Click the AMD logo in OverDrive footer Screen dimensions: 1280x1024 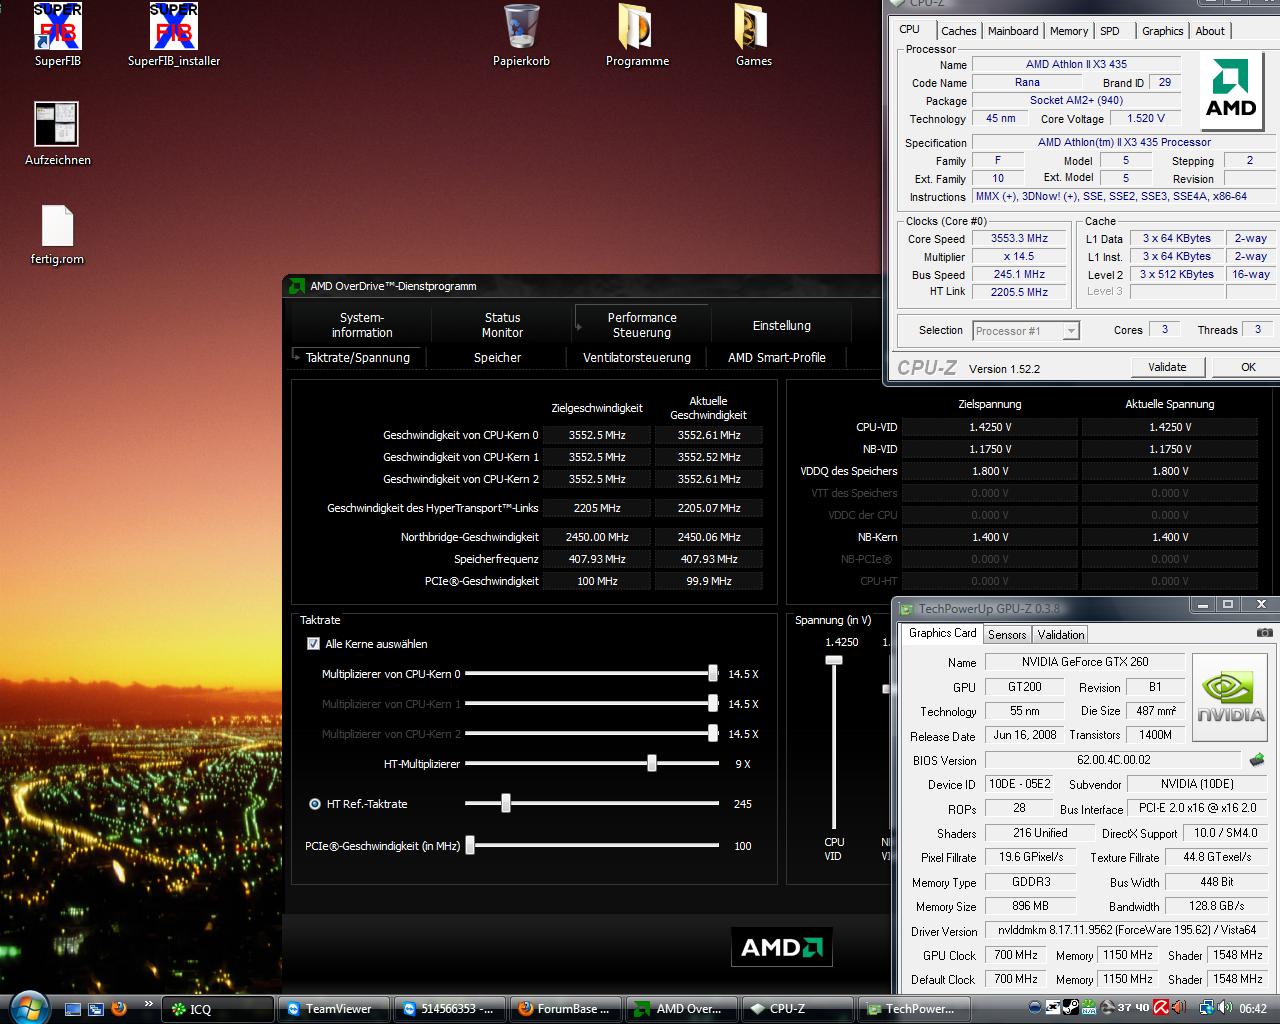(x=782, y=947)
